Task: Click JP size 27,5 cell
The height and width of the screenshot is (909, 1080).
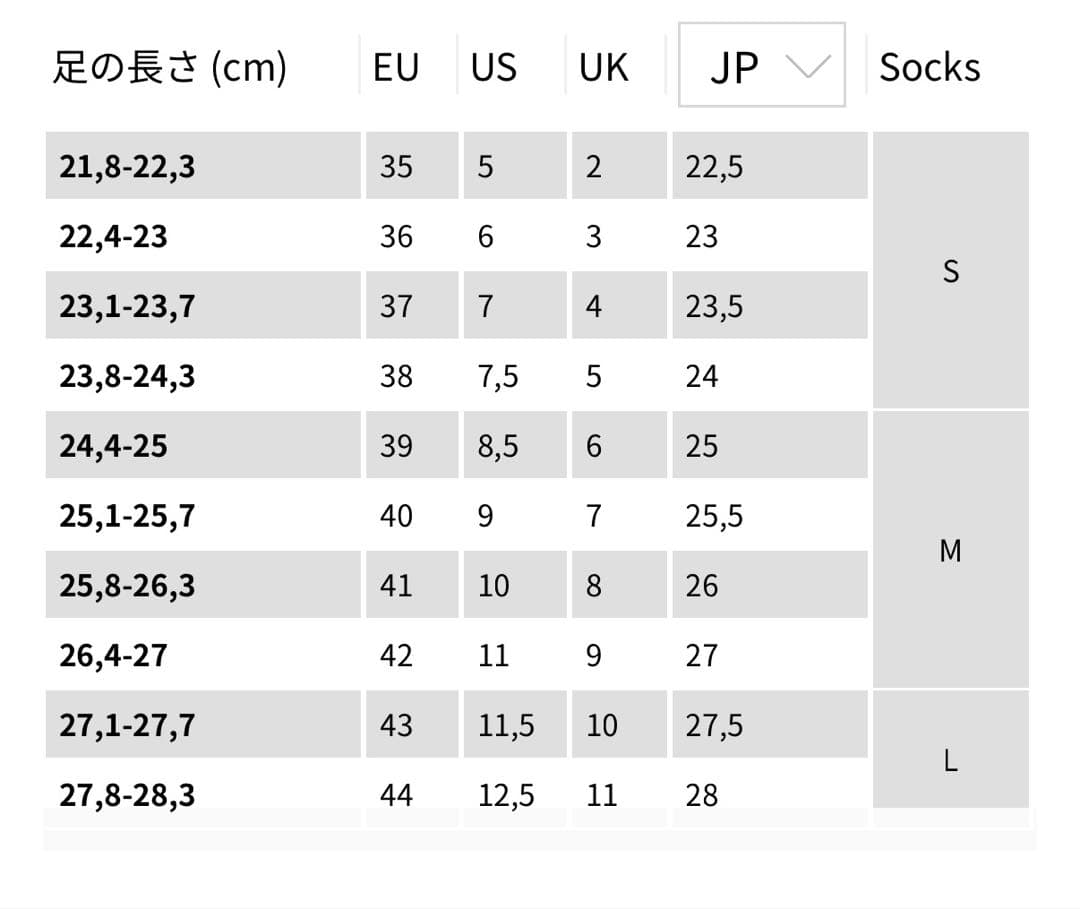Action: pyautogui.click(x=714, y=726)
